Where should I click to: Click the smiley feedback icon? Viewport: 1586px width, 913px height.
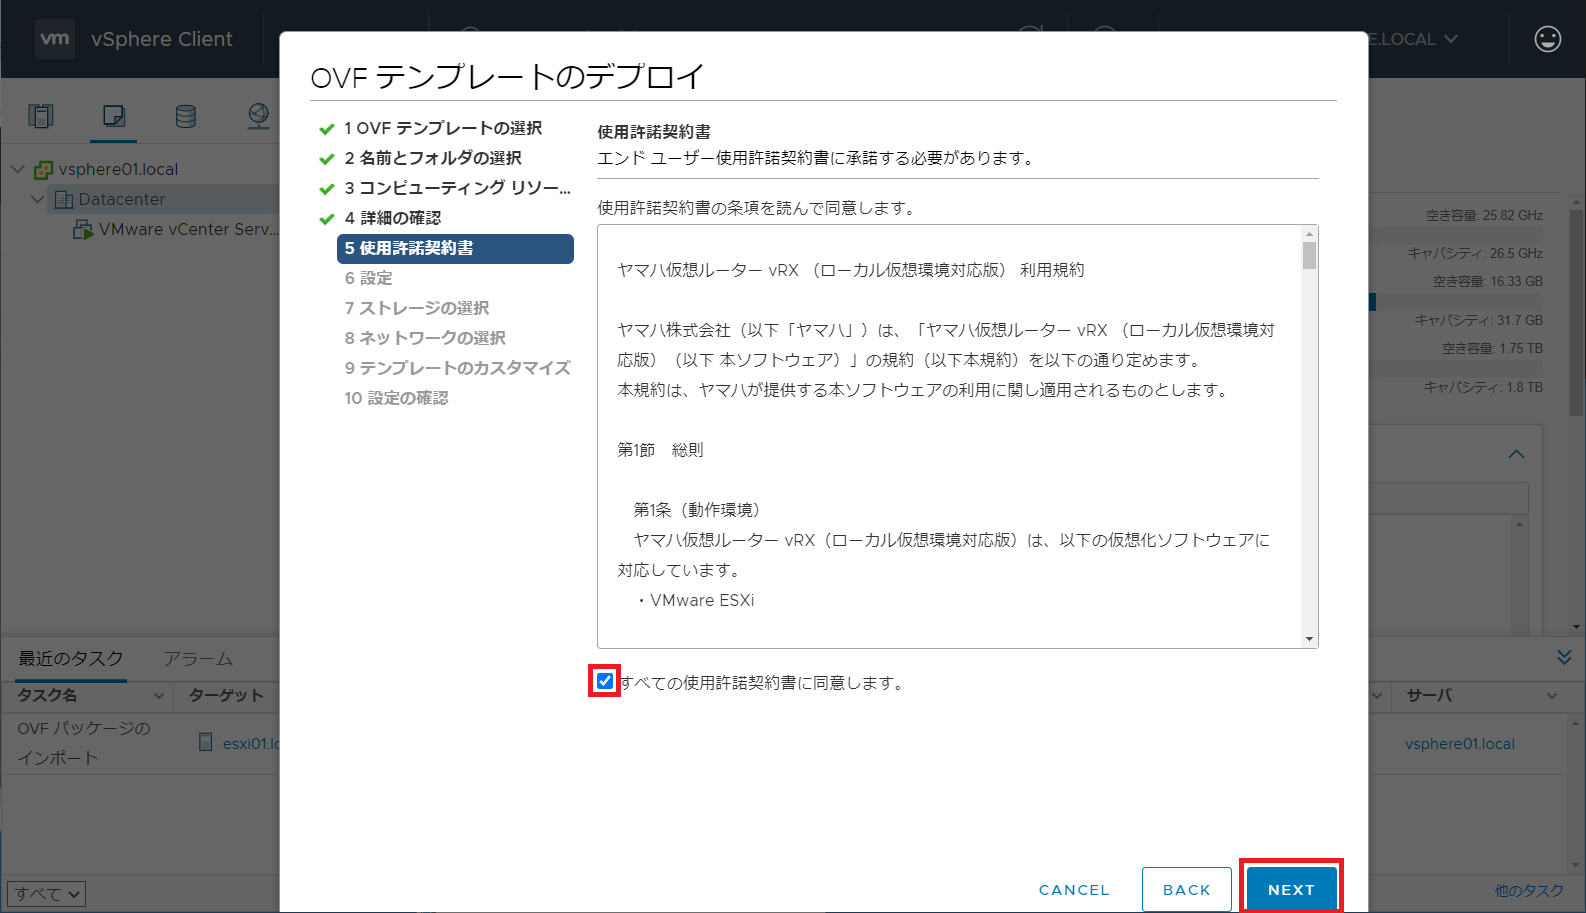pos(1547,39)
